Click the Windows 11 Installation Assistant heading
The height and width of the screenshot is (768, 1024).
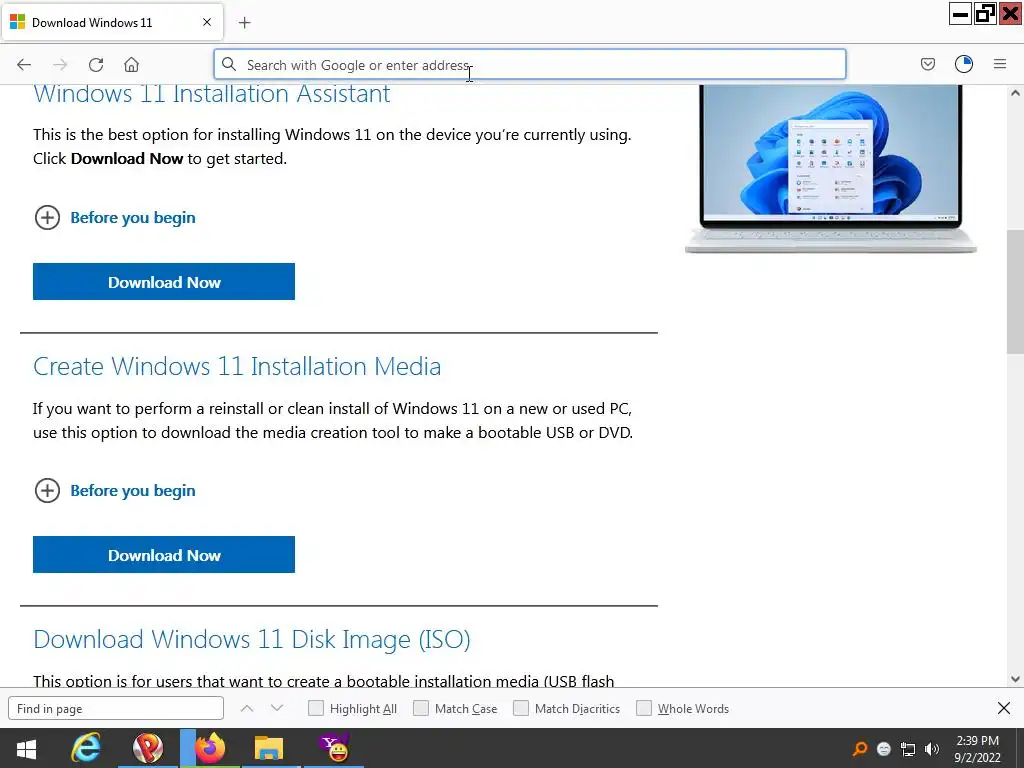click(x=212, y=94)
